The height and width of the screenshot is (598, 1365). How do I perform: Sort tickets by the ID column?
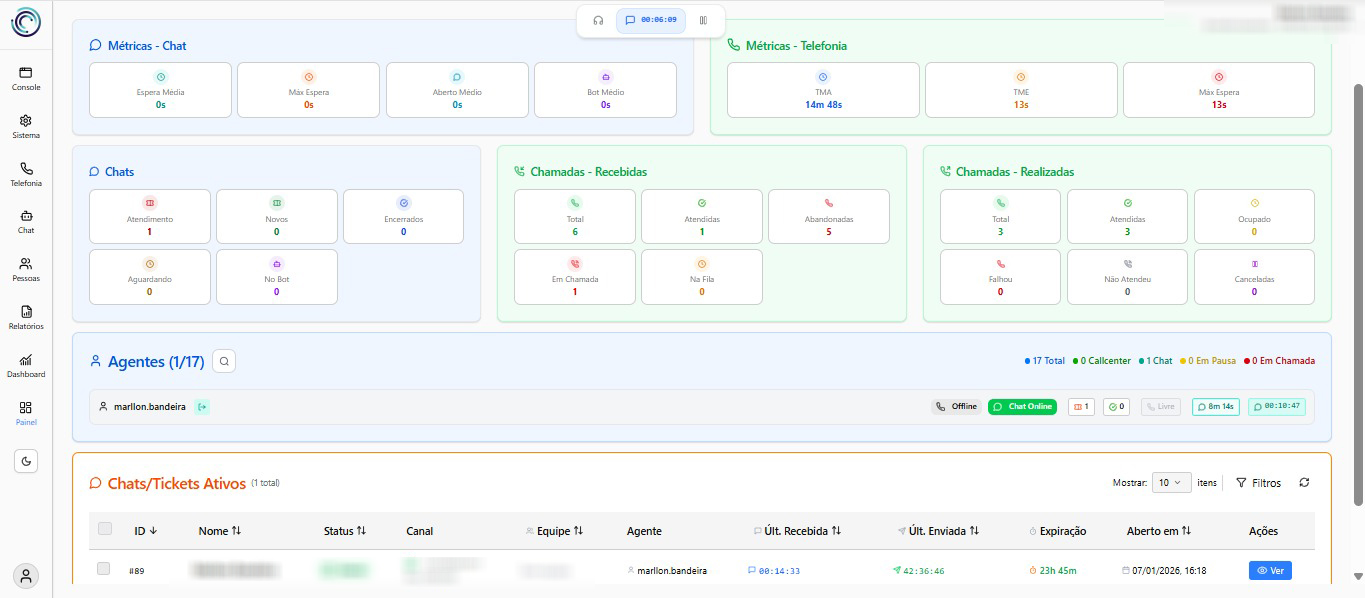(x=146, y=531)
